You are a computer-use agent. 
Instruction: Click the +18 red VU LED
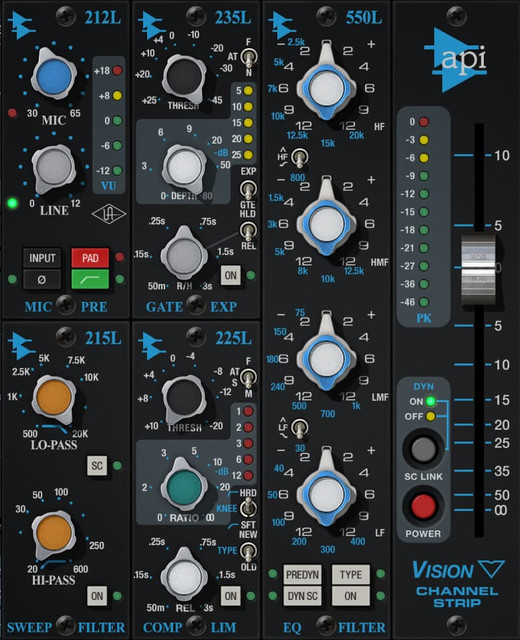[118, 71]
